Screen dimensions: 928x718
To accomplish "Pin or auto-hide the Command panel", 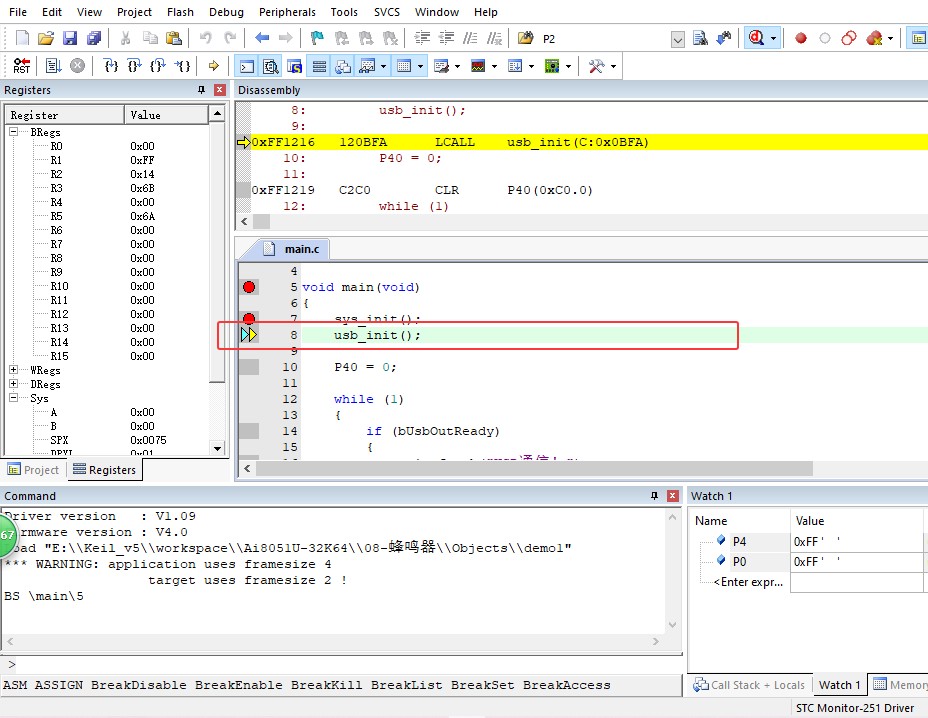I will coord(654,496).
